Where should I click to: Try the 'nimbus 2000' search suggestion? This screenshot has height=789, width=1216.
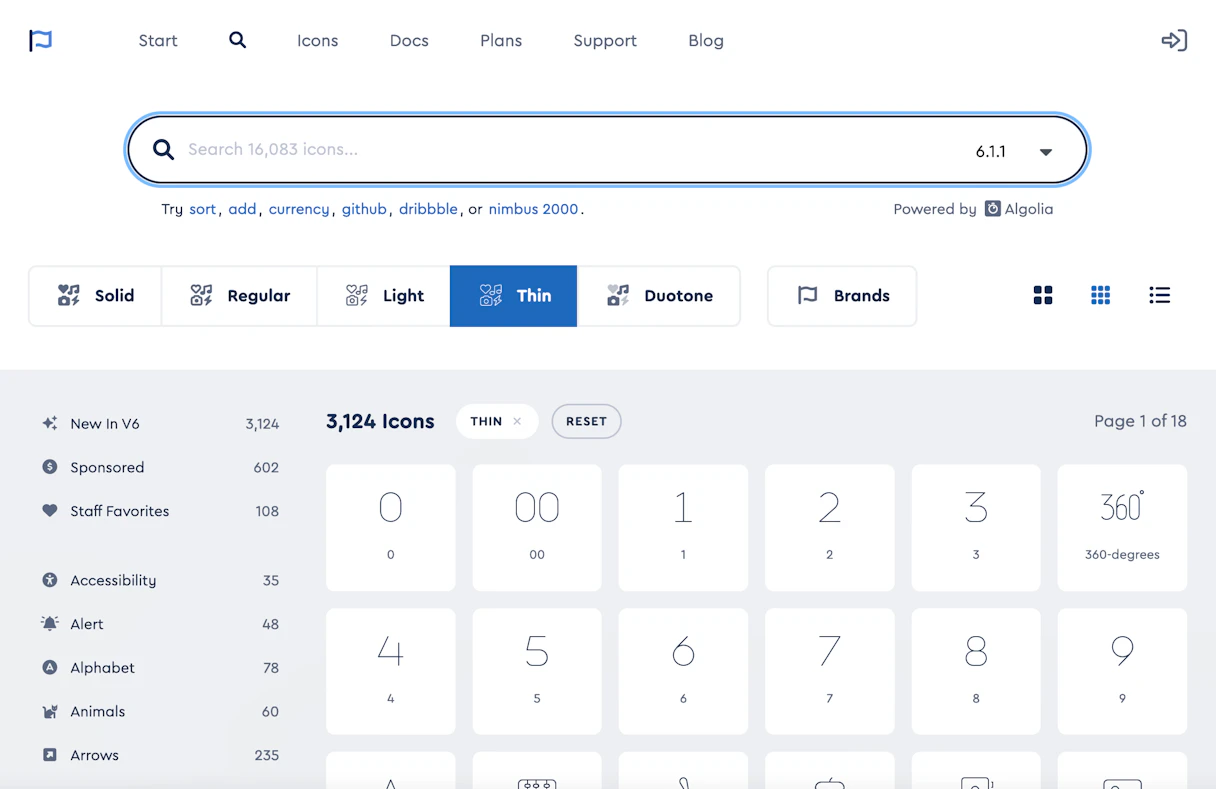coord(534,209)
